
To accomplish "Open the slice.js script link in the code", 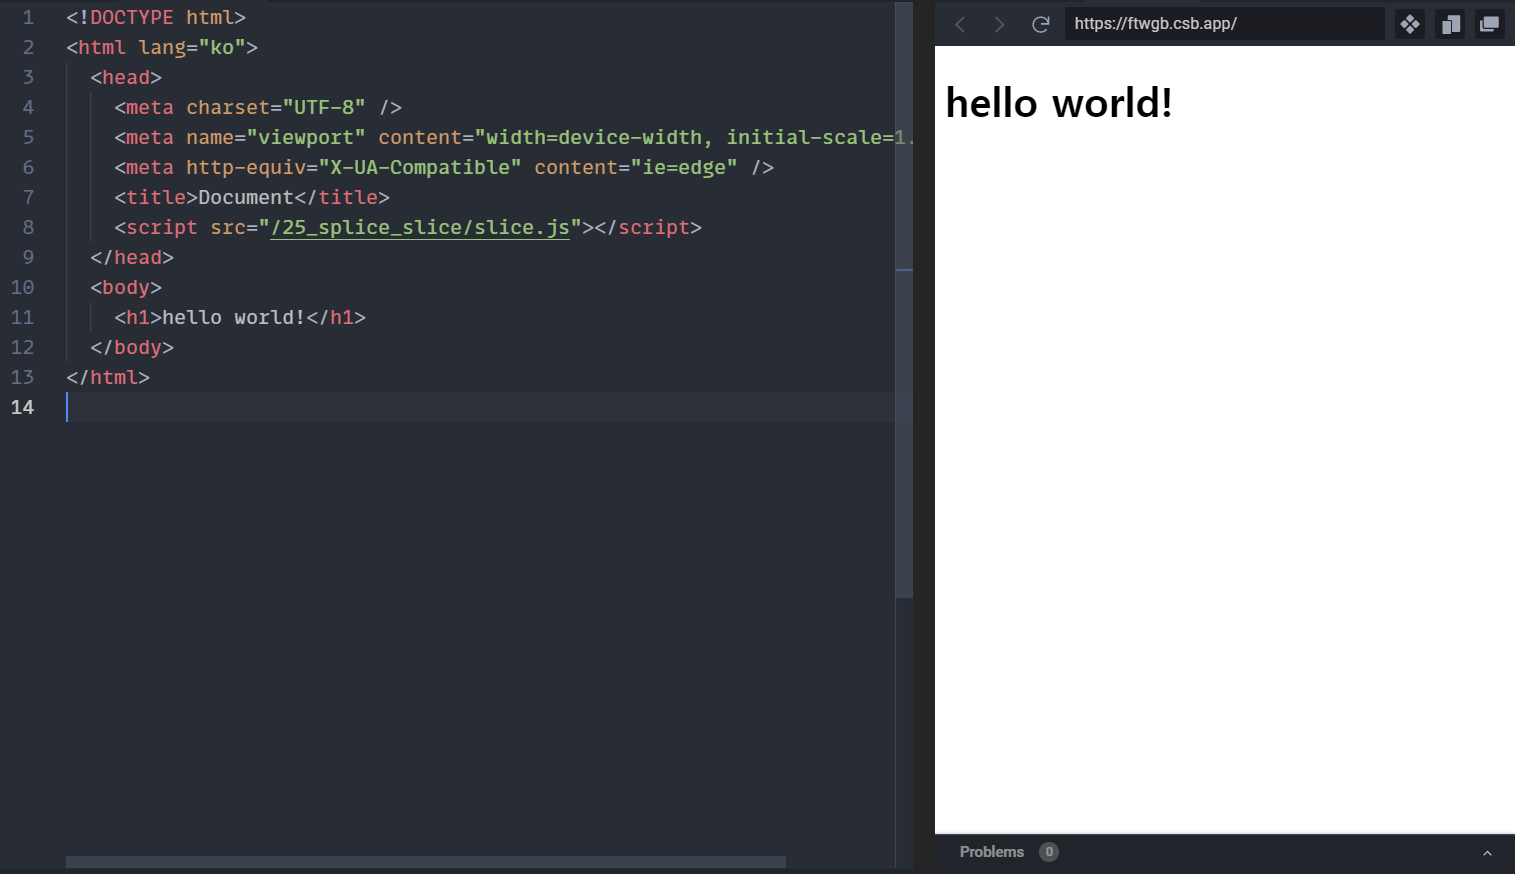I will 420,227.
